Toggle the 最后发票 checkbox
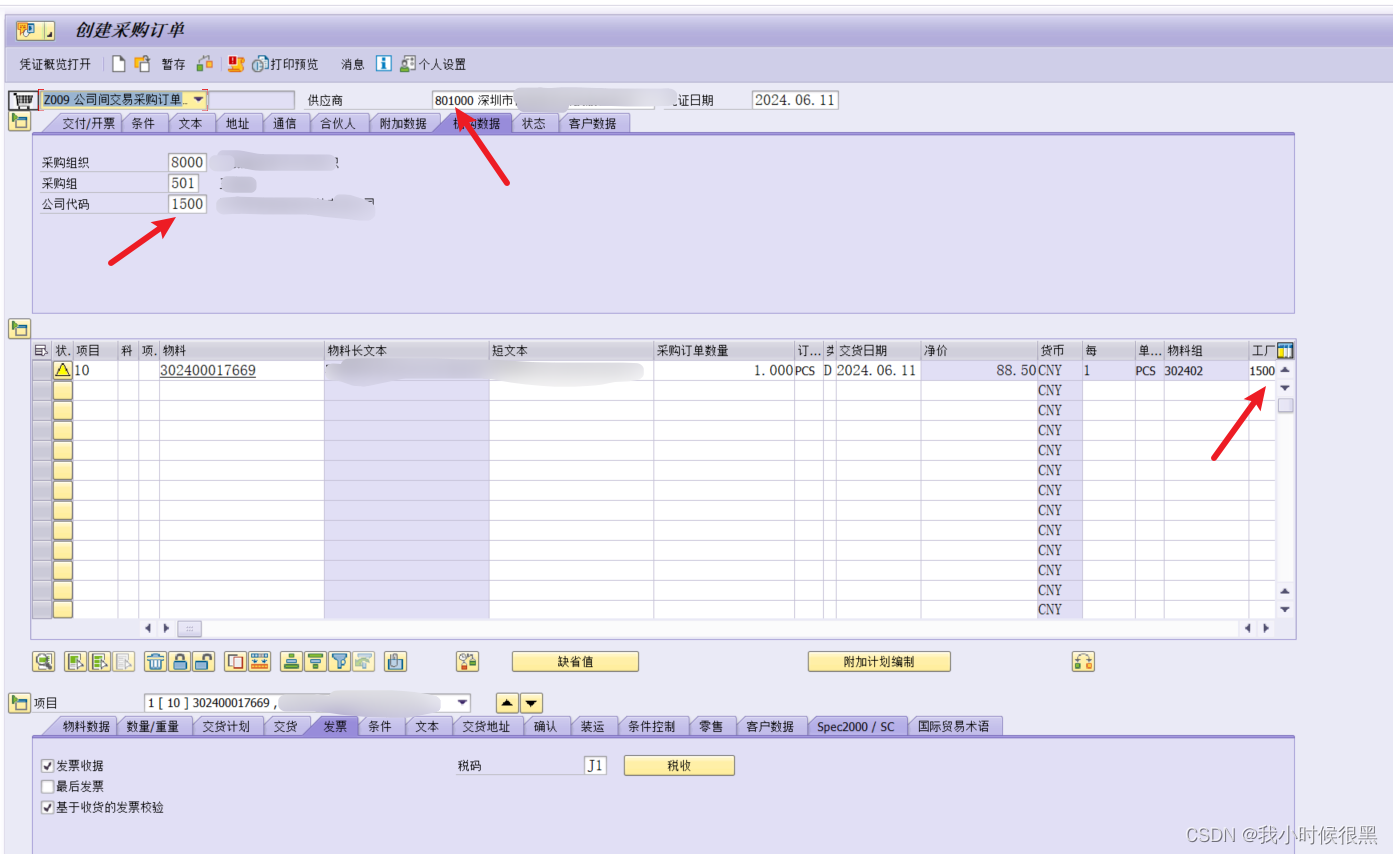The image size is (1393, 854). click(47, 786)
